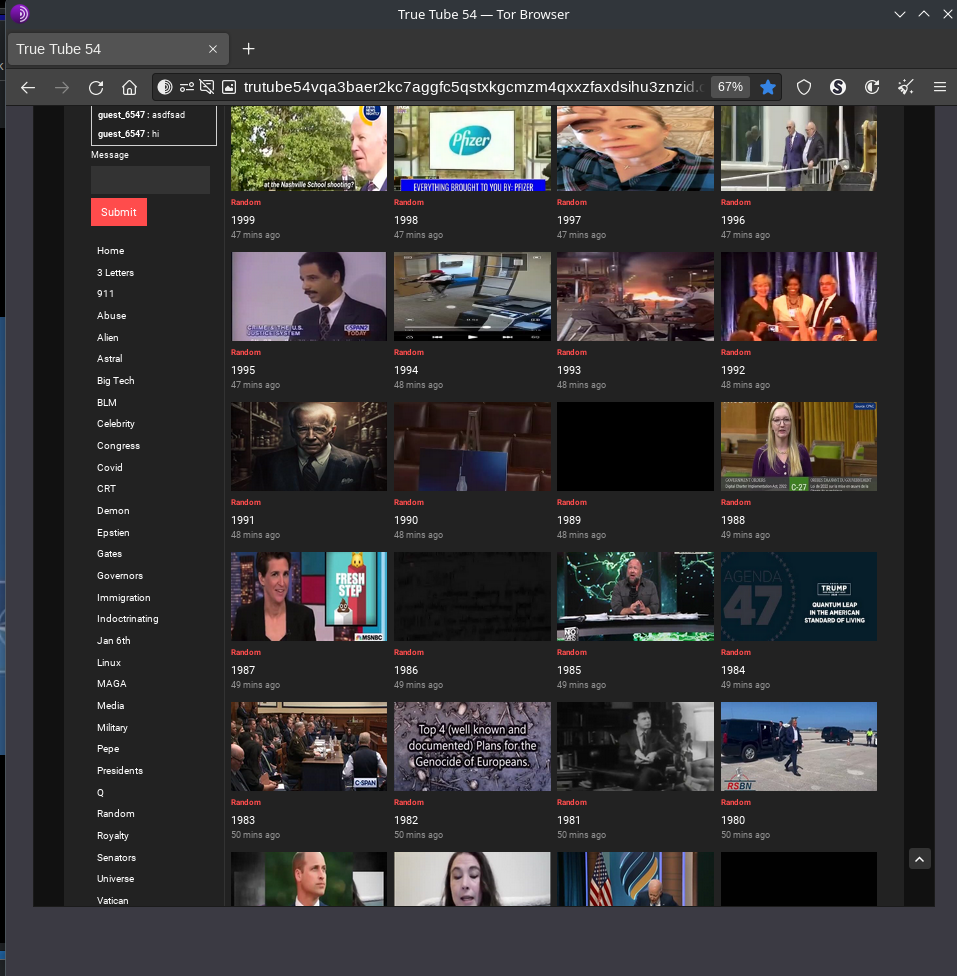Click the blocked camera permission icon
Screen dimensions: 957x976
[207, 87]
